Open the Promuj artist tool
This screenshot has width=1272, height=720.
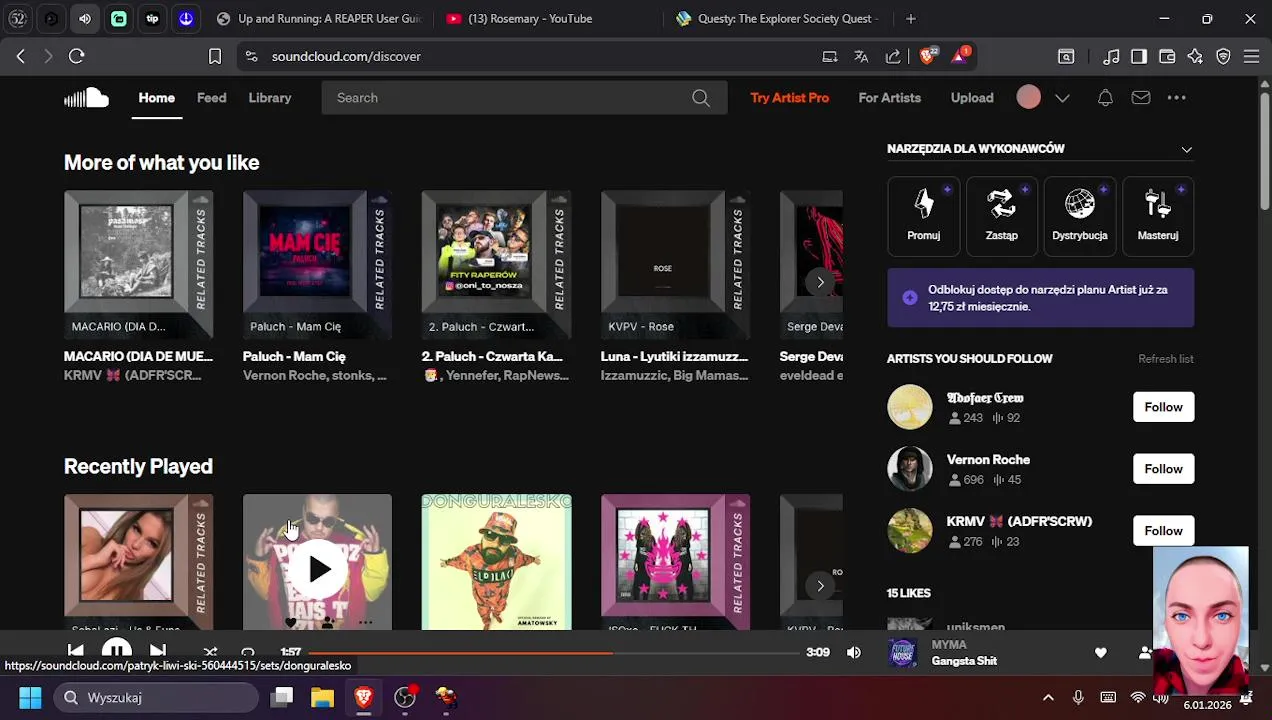[x=923, y=216]
